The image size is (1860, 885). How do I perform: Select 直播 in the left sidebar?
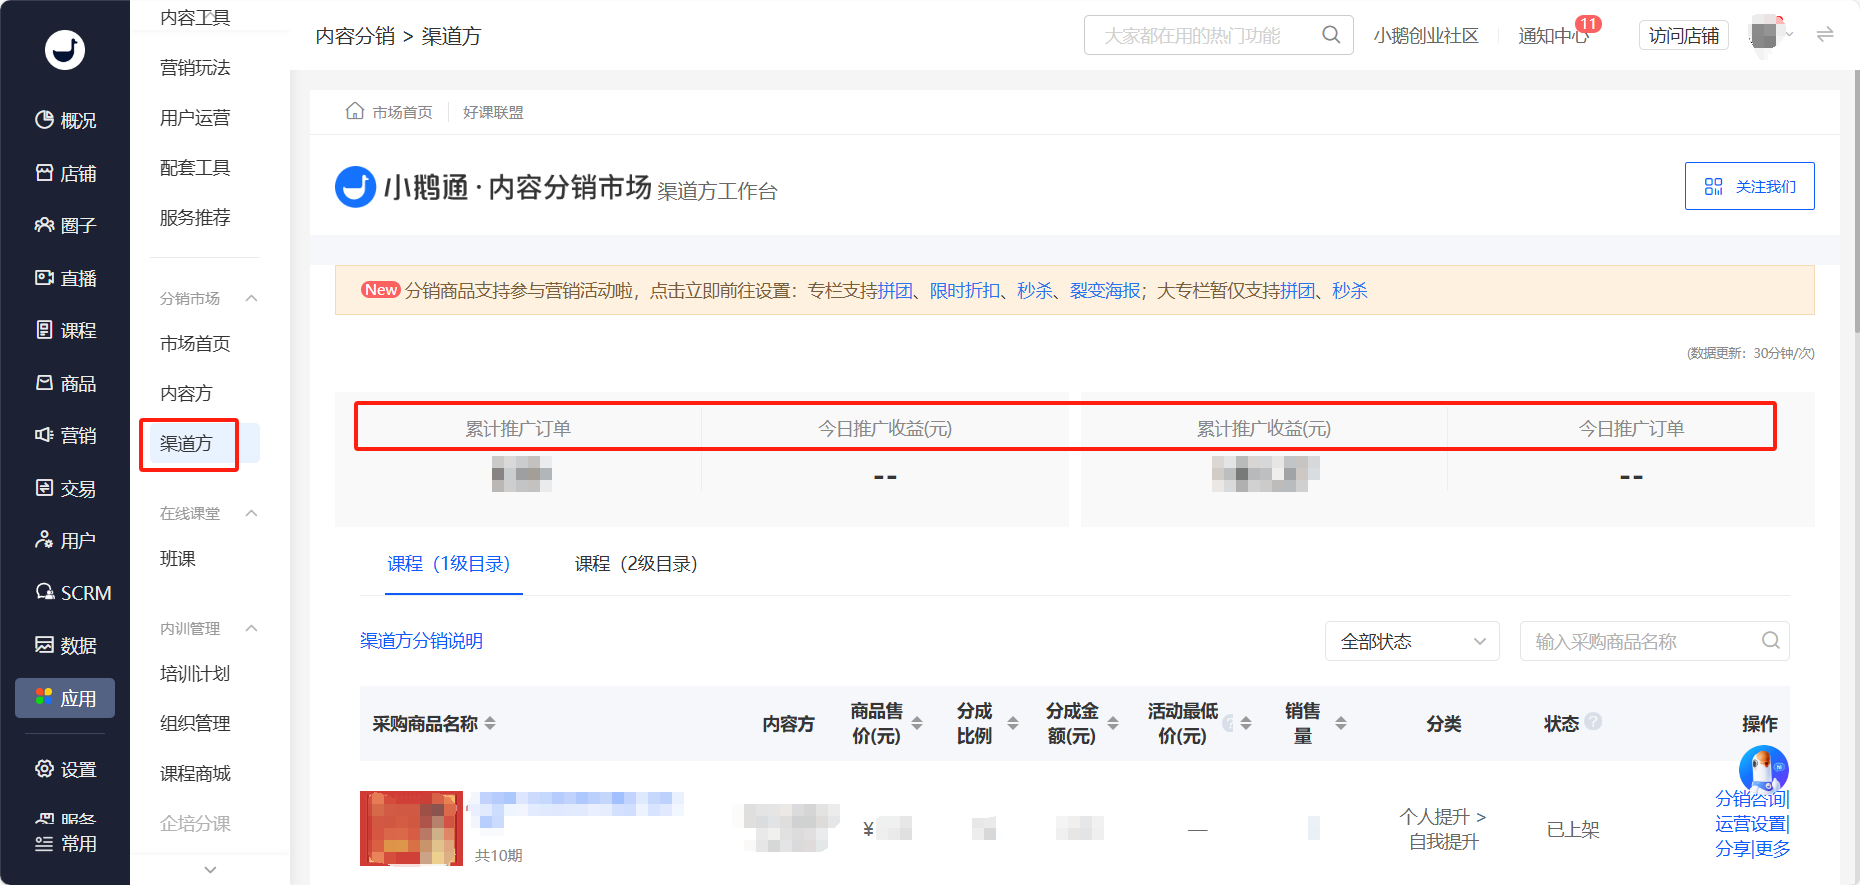[65, 278]
